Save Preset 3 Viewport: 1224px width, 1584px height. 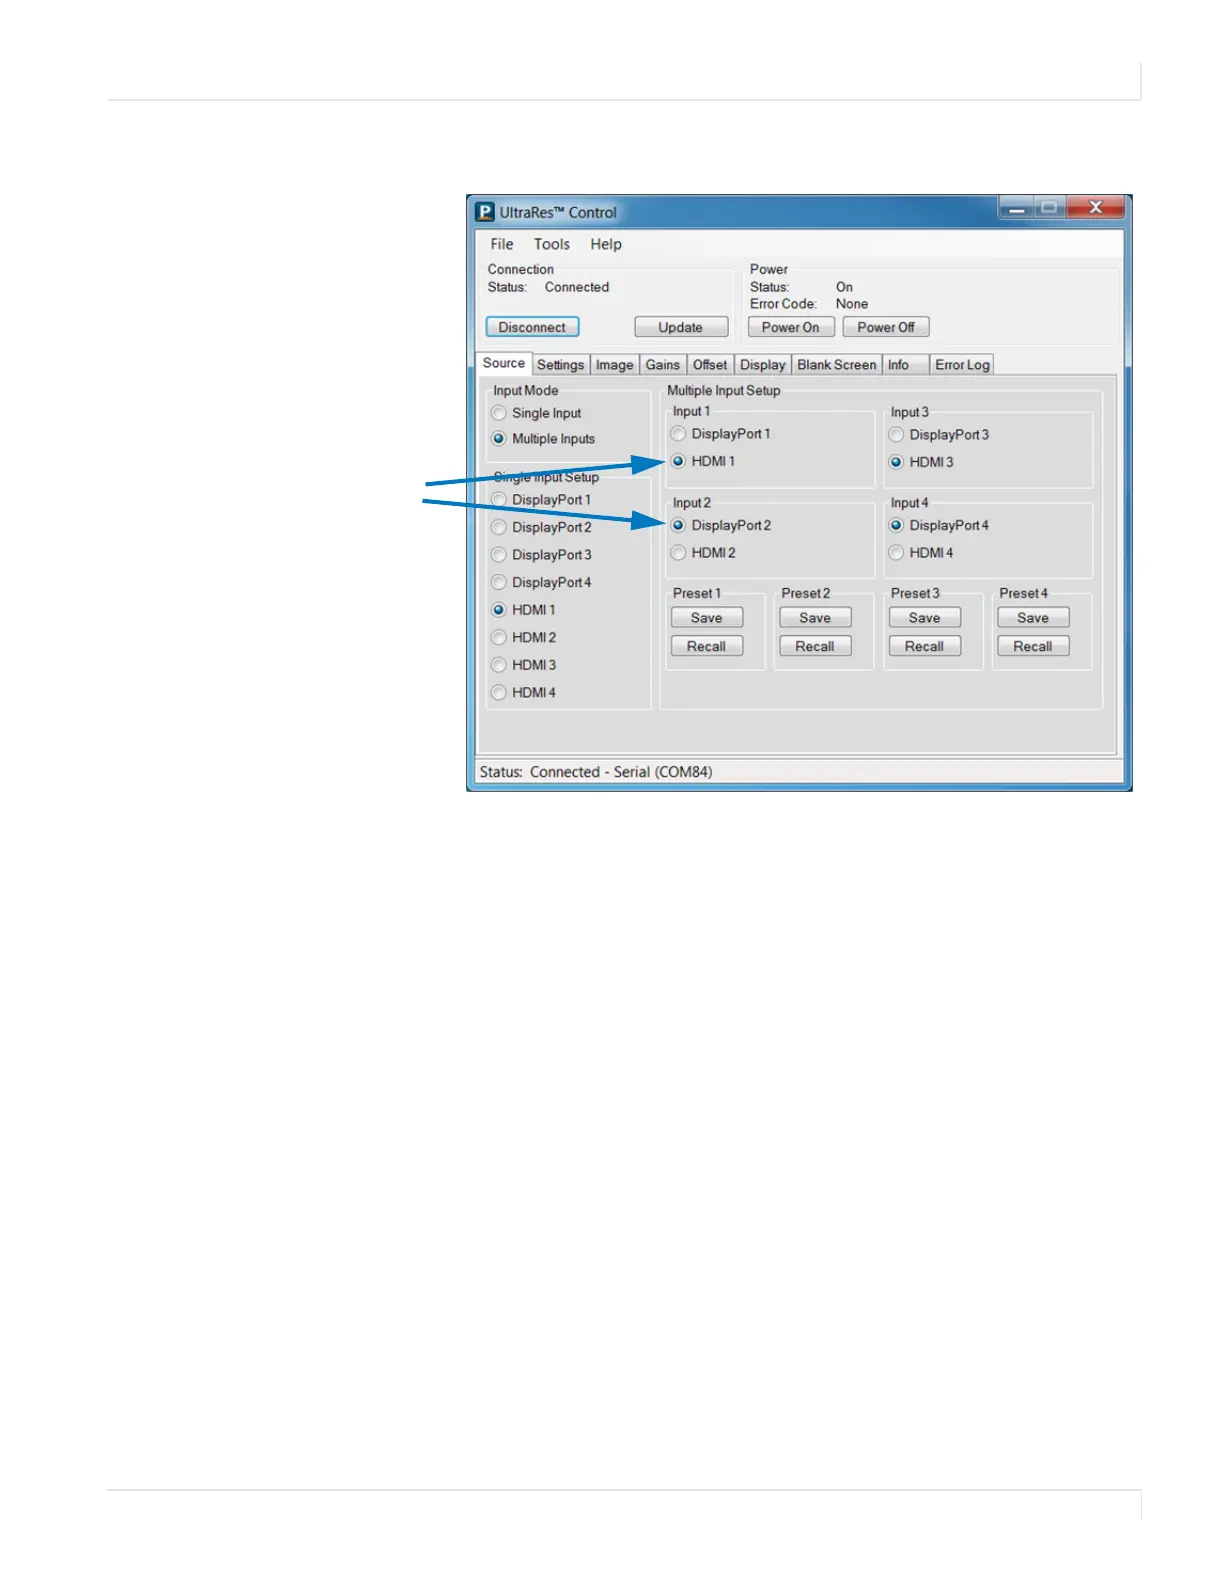(924, 618)
